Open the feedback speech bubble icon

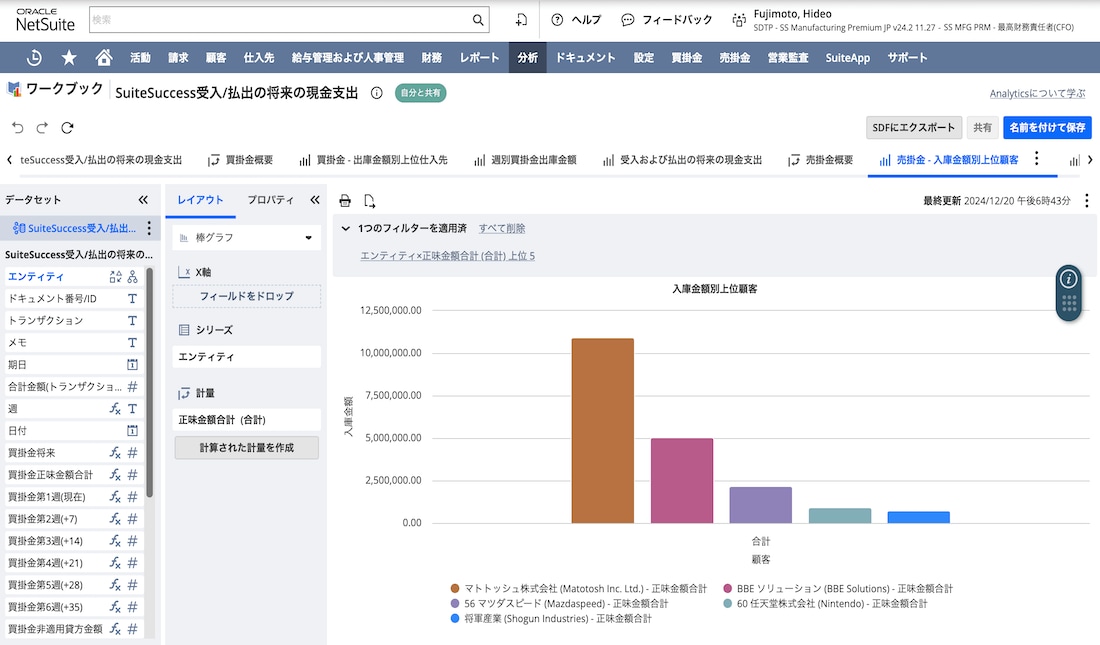628,20
